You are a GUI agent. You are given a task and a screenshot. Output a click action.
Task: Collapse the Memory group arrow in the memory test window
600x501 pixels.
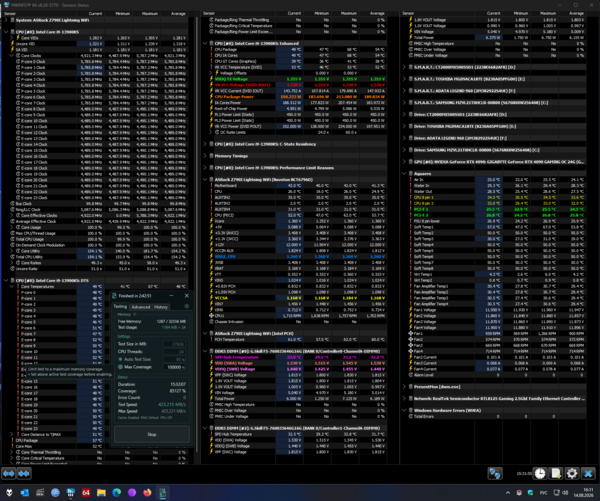(135, 315)
